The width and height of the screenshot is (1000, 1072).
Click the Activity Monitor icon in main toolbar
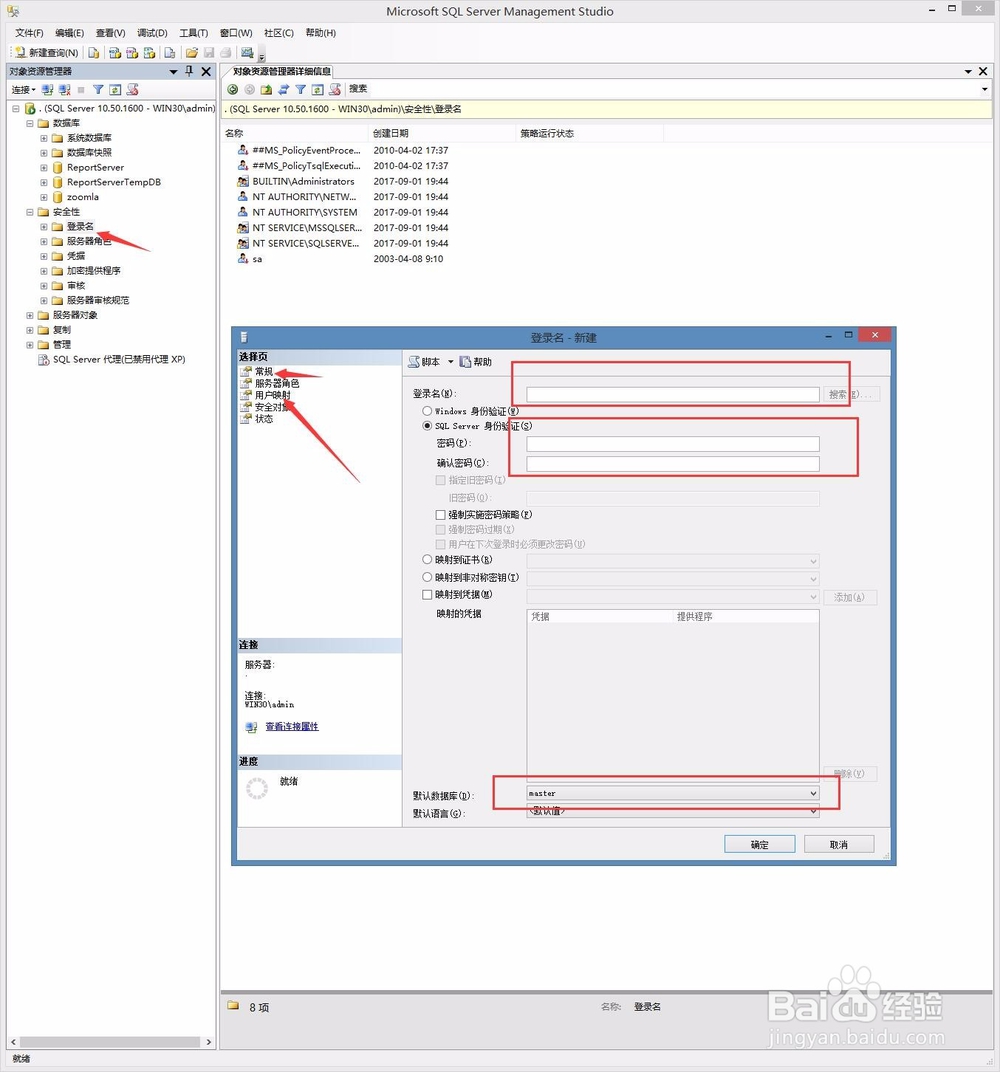[247, 53]
